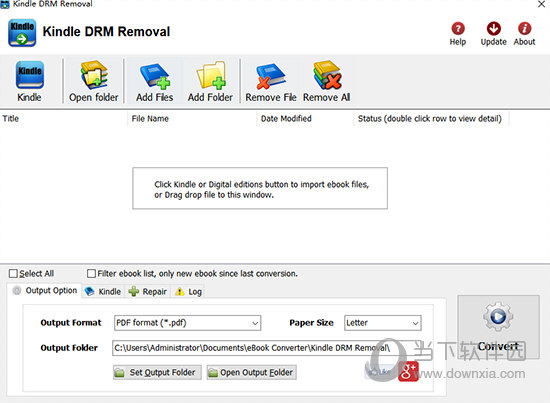
Task: Start conversion with the Convert button
Action: pos(498,327)
